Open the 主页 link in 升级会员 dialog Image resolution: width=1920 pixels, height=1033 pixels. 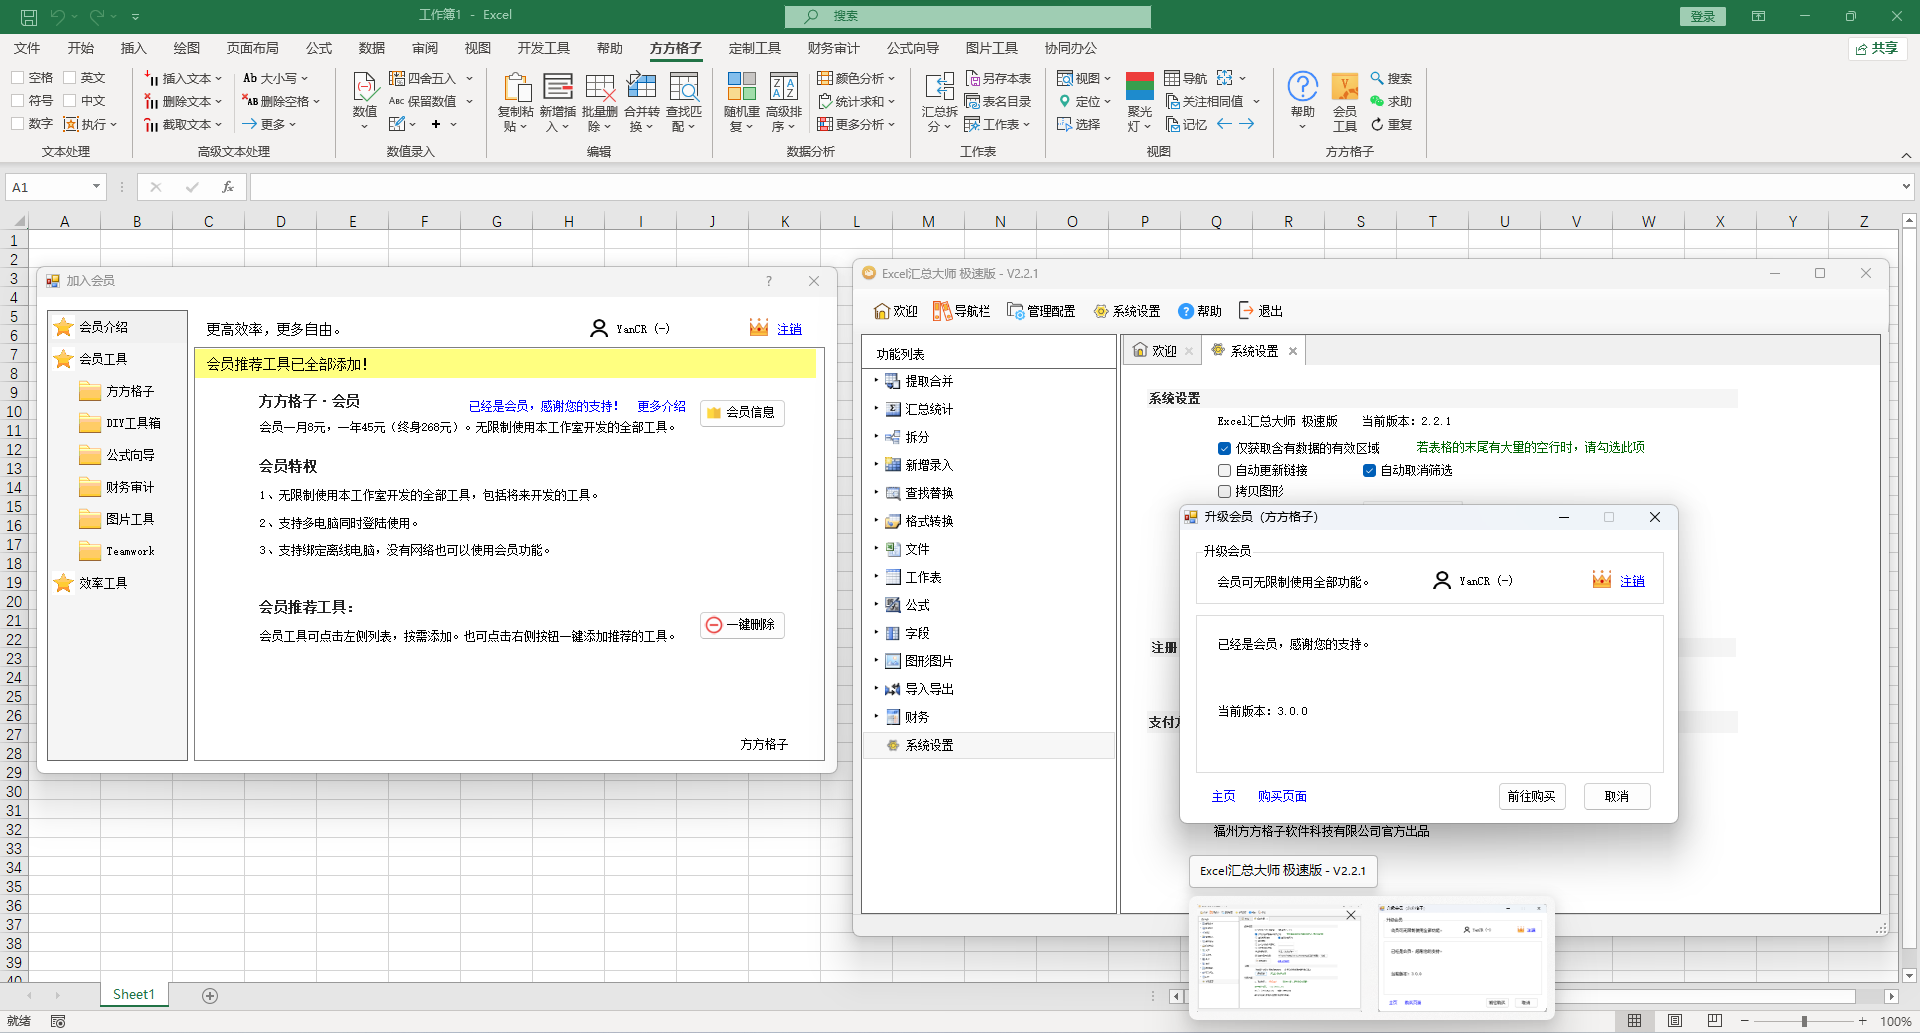coord(1223,796)
